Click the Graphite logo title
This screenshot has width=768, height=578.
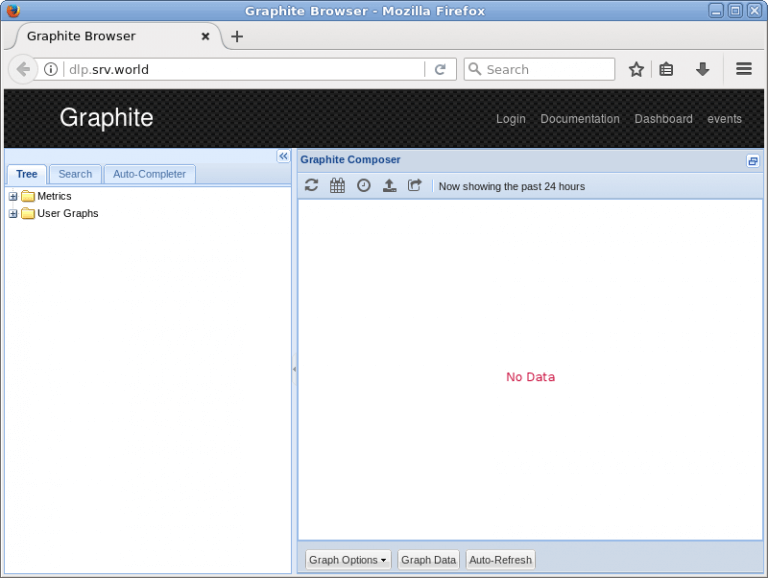point(106,118)
